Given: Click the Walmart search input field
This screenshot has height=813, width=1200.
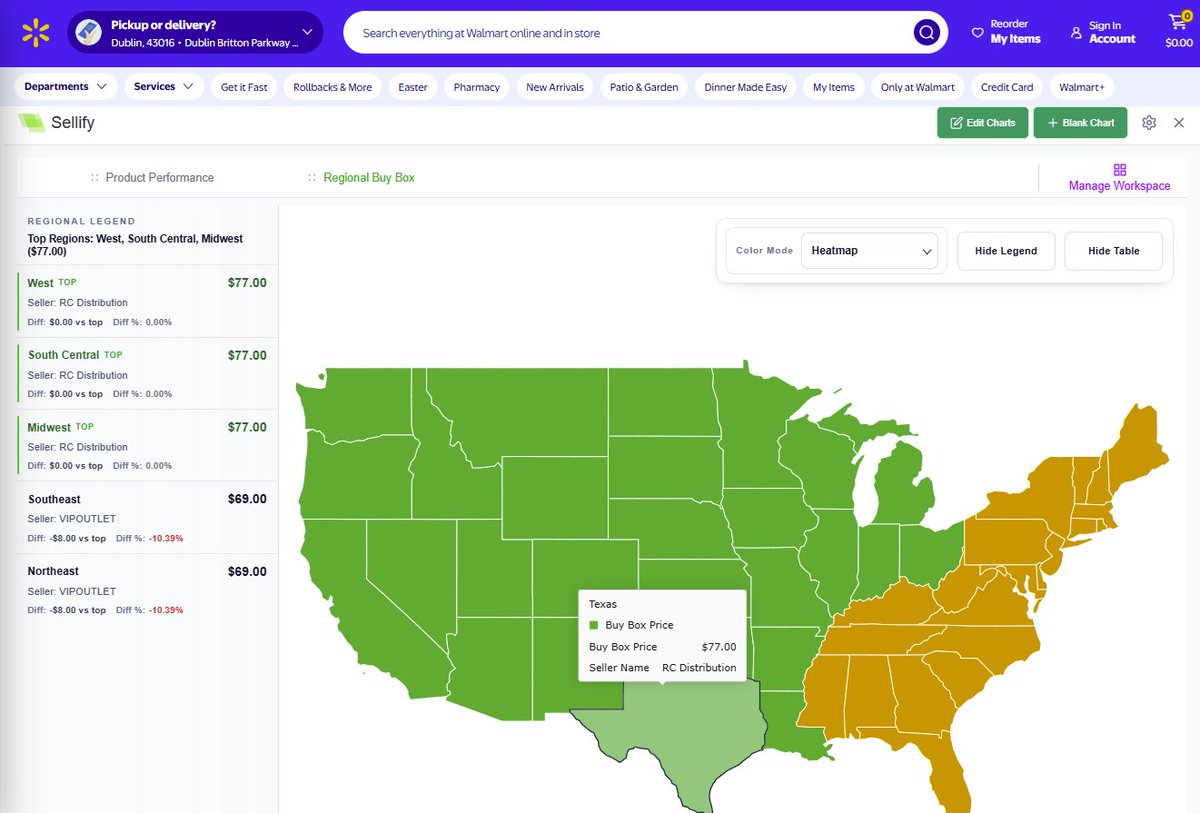Looking at the screenshot, I should point(630,33).
